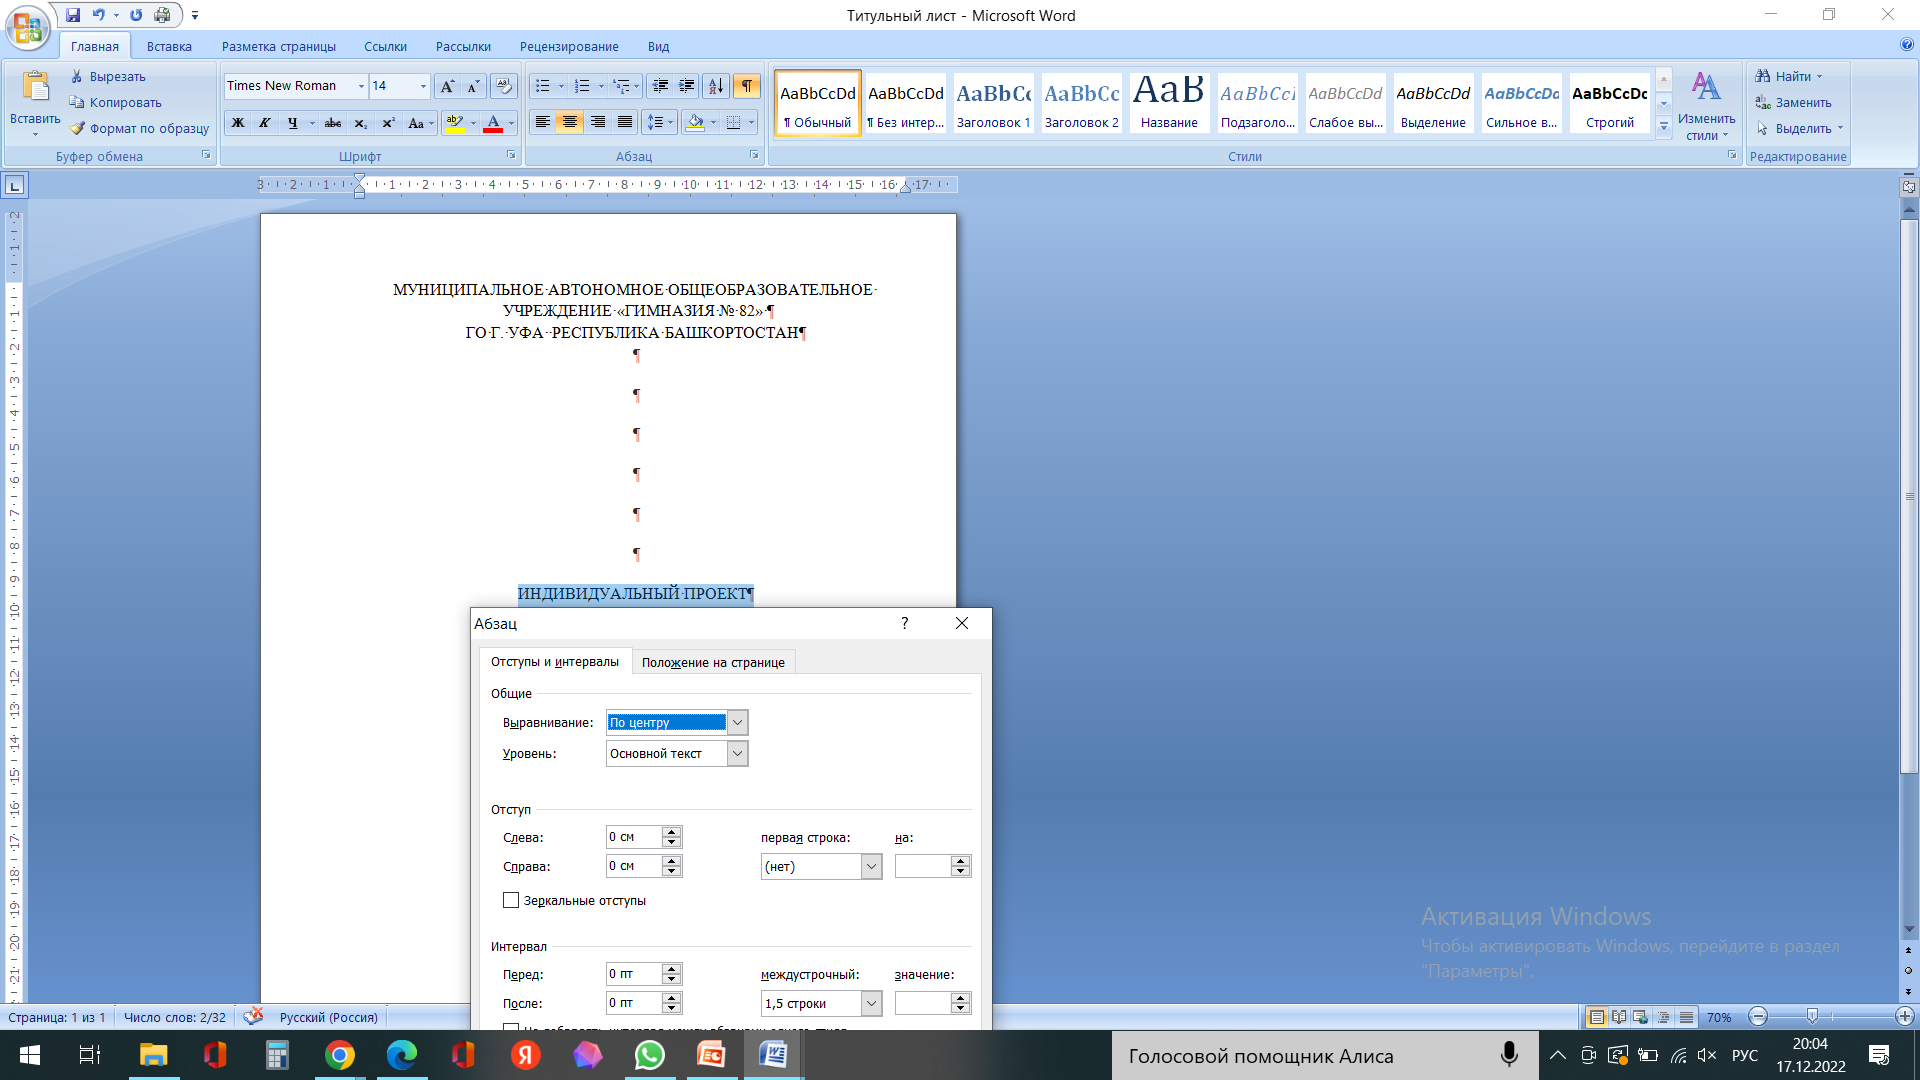
Task: Open the alignment dropdown in the dialog
Action: click(737, 722)
